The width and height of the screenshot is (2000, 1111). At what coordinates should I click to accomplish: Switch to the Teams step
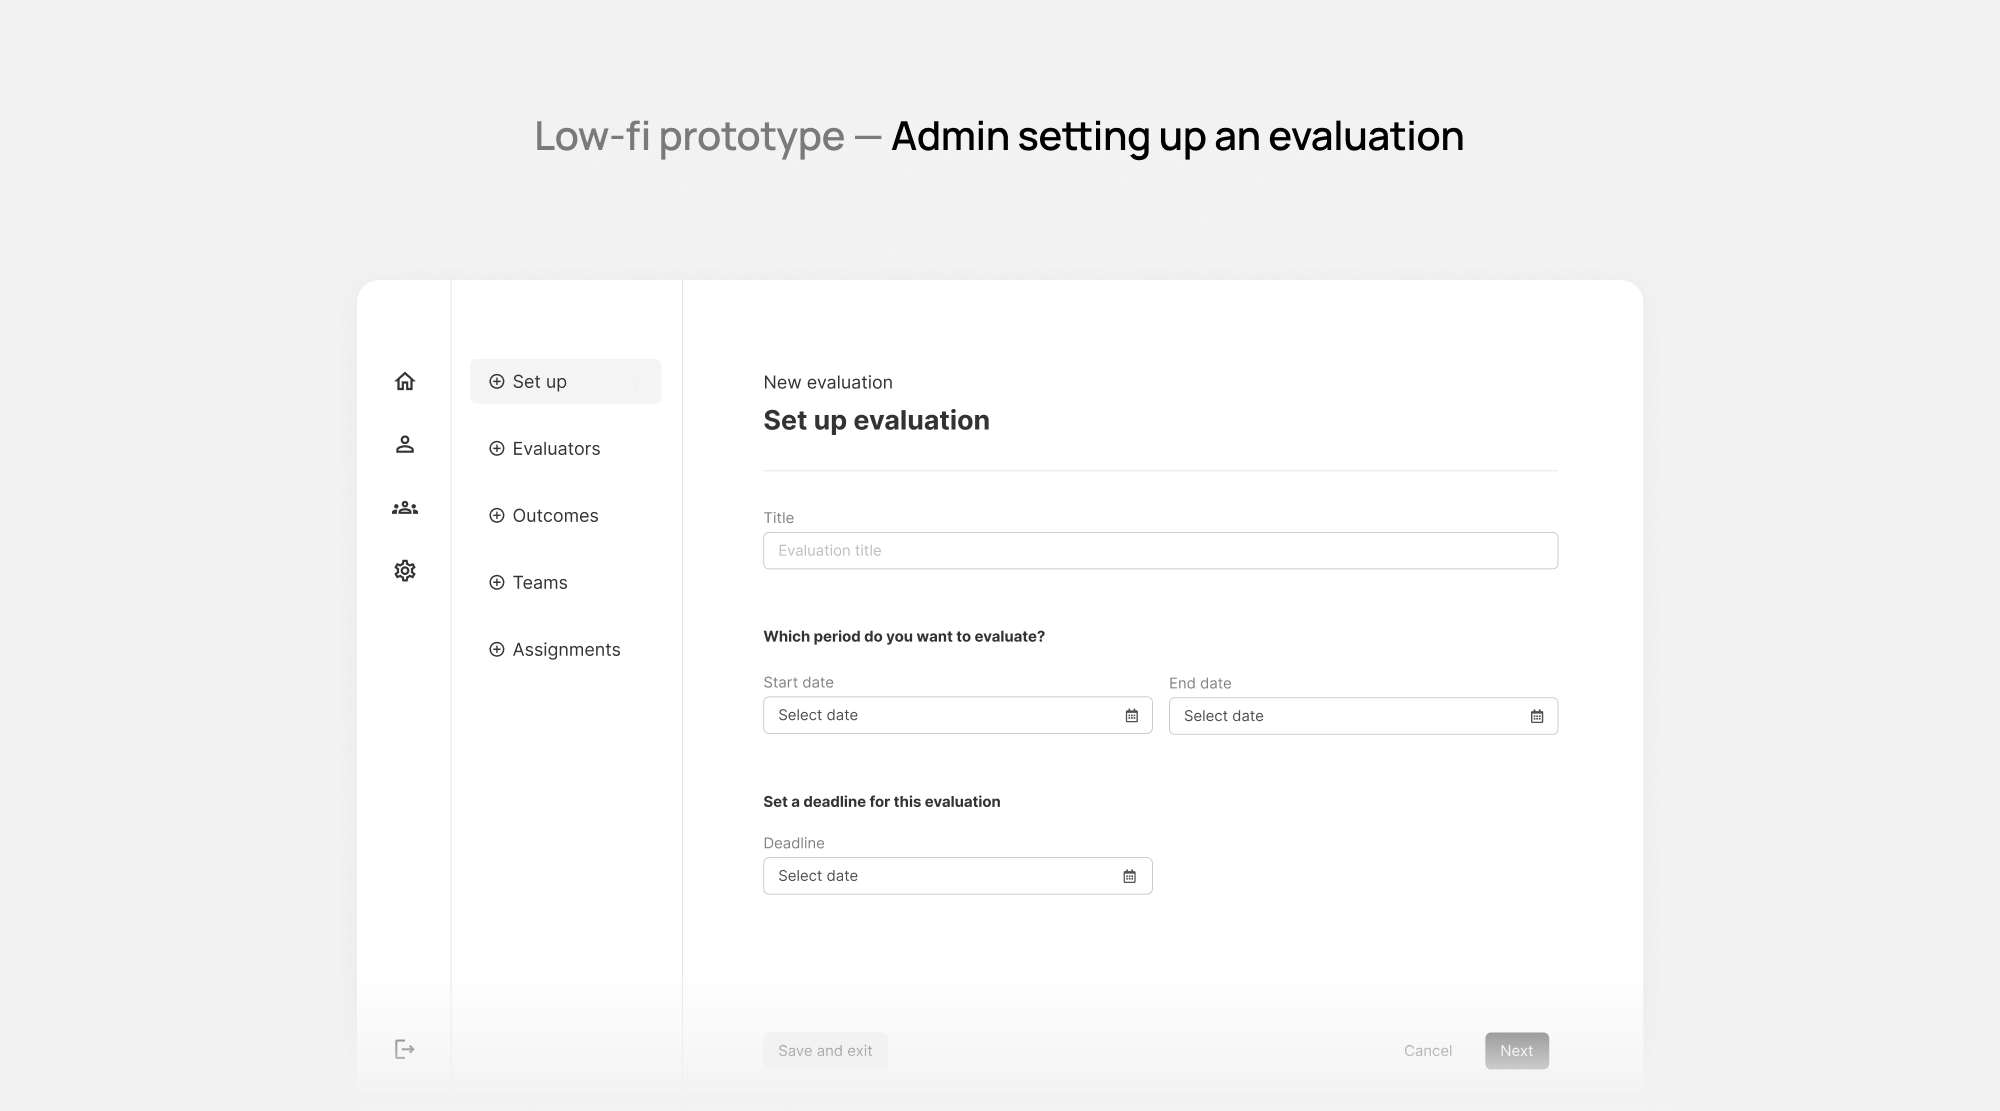click(x=540, y=583)
